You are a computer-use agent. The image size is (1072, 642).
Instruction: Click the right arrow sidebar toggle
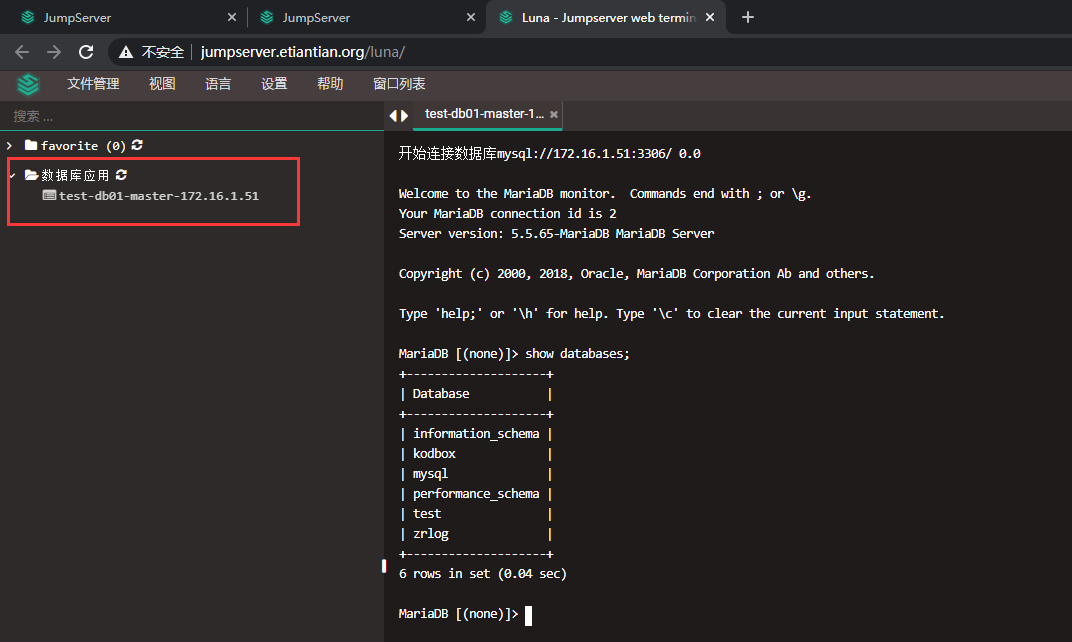tap(405, 116)
